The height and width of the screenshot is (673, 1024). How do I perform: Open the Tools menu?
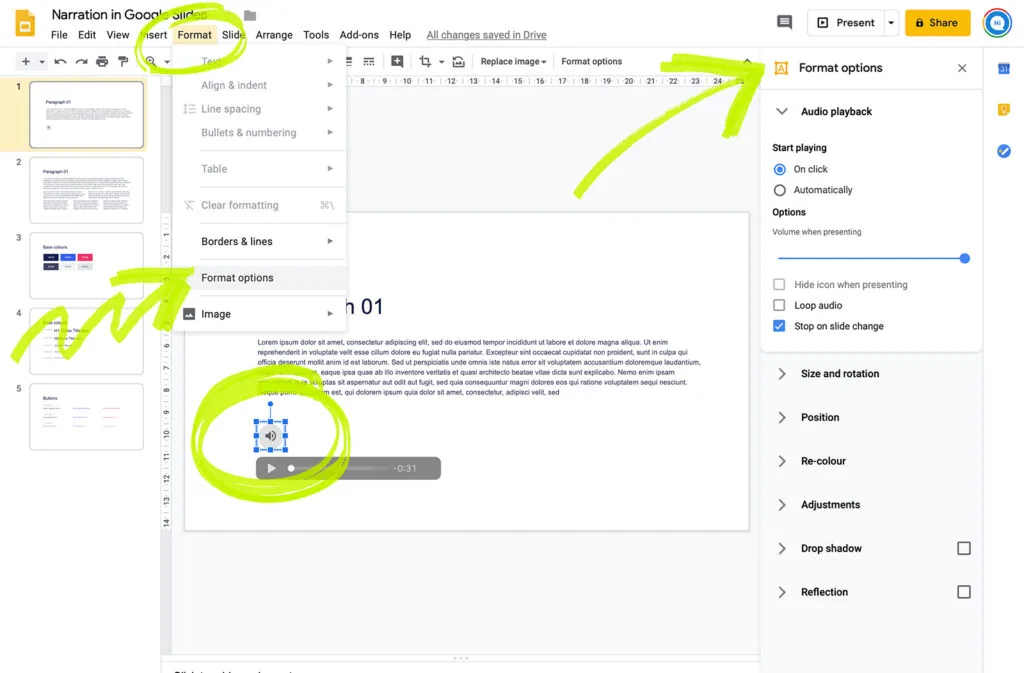click(316, 35)
